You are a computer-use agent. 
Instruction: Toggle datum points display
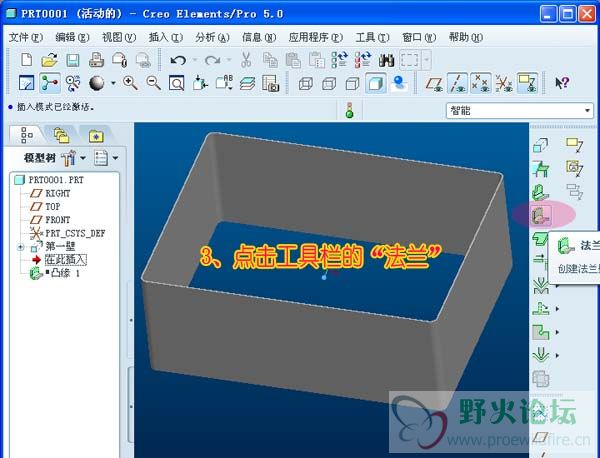tap(481, 83)
